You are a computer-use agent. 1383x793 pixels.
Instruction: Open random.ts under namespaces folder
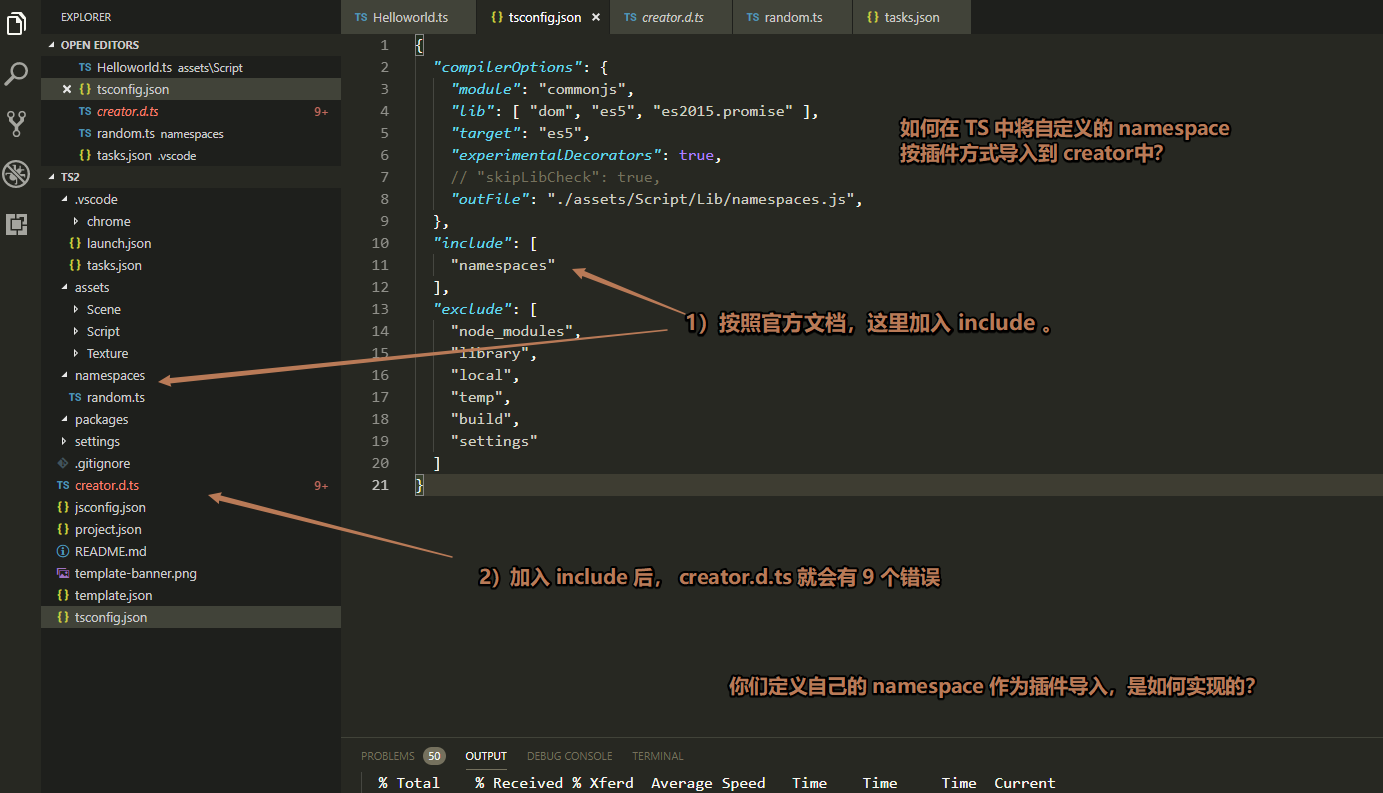[191, 397]
